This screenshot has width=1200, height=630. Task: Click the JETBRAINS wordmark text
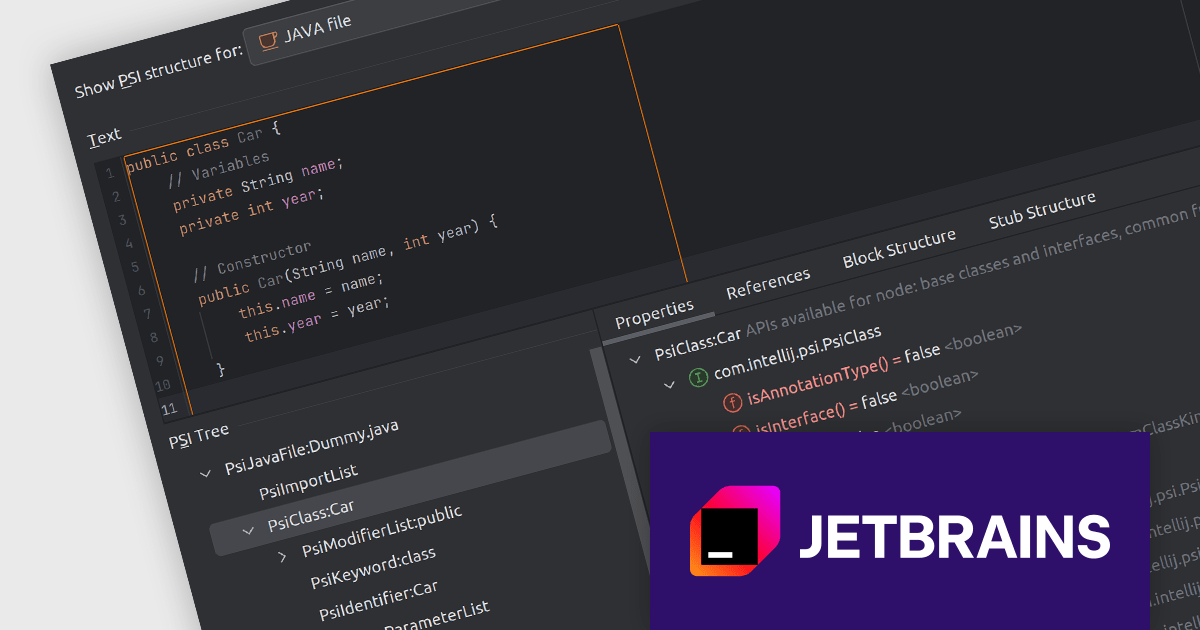(x=953, y=536)
